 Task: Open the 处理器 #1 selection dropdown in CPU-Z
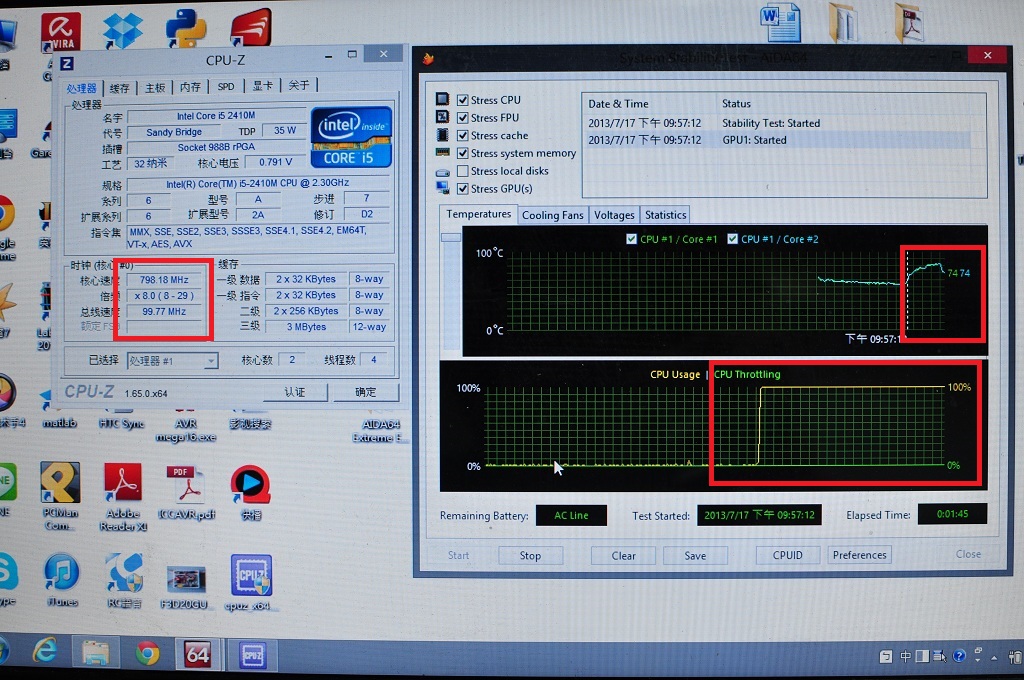tap(172, 361)
